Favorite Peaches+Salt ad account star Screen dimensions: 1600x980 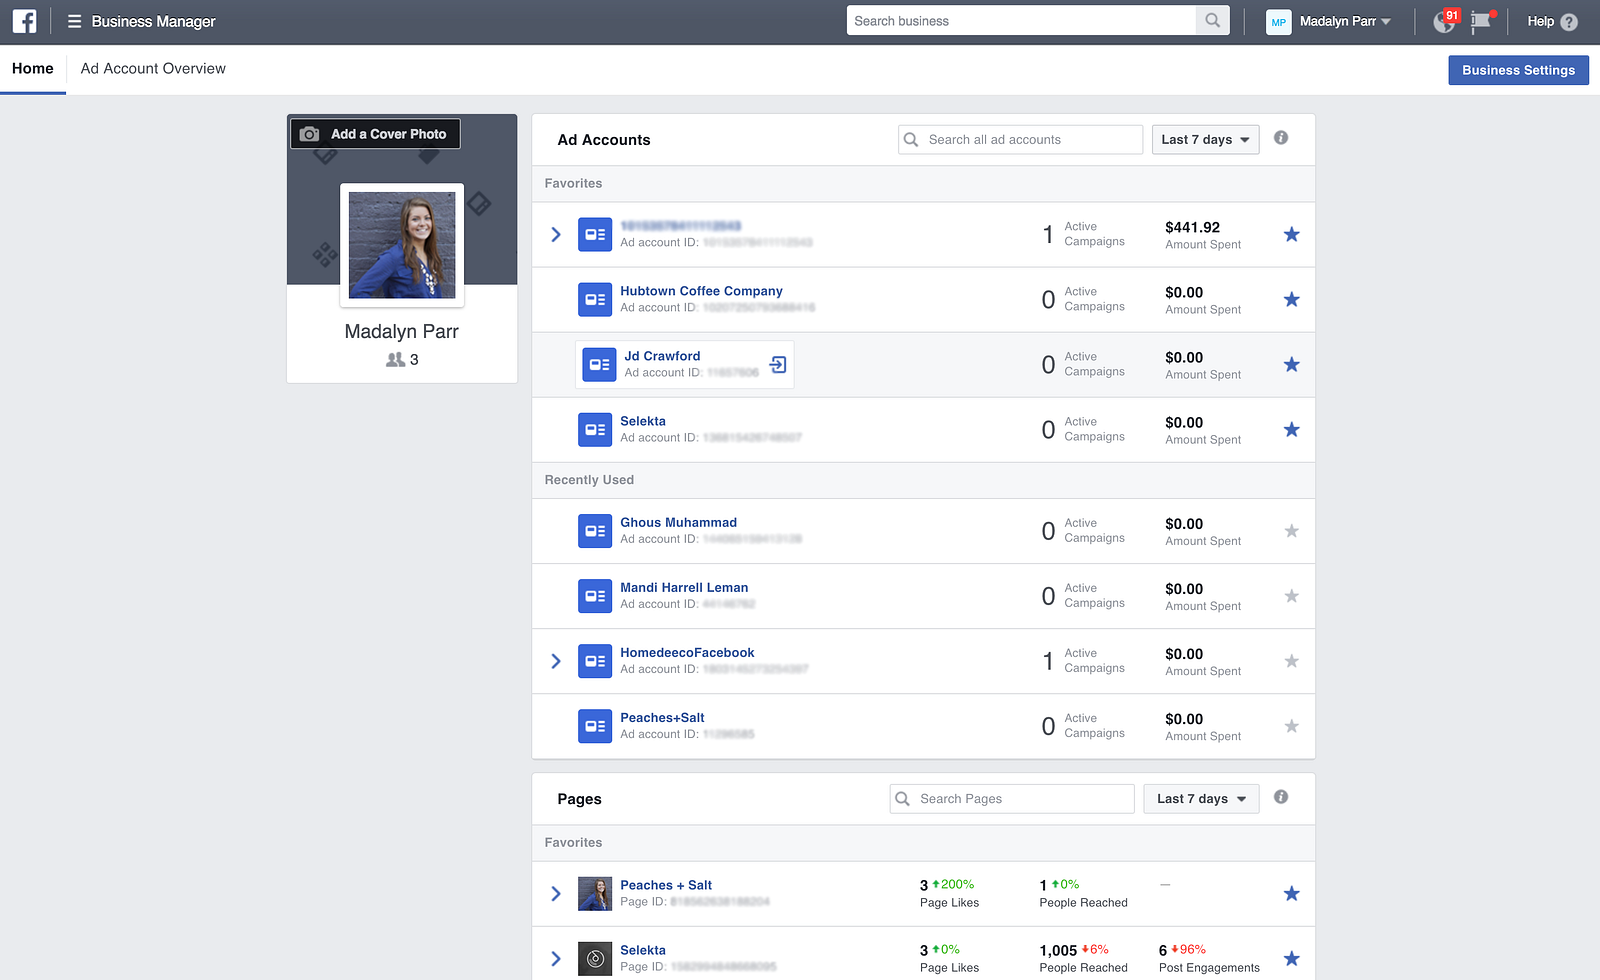[x=1292, y=726]
